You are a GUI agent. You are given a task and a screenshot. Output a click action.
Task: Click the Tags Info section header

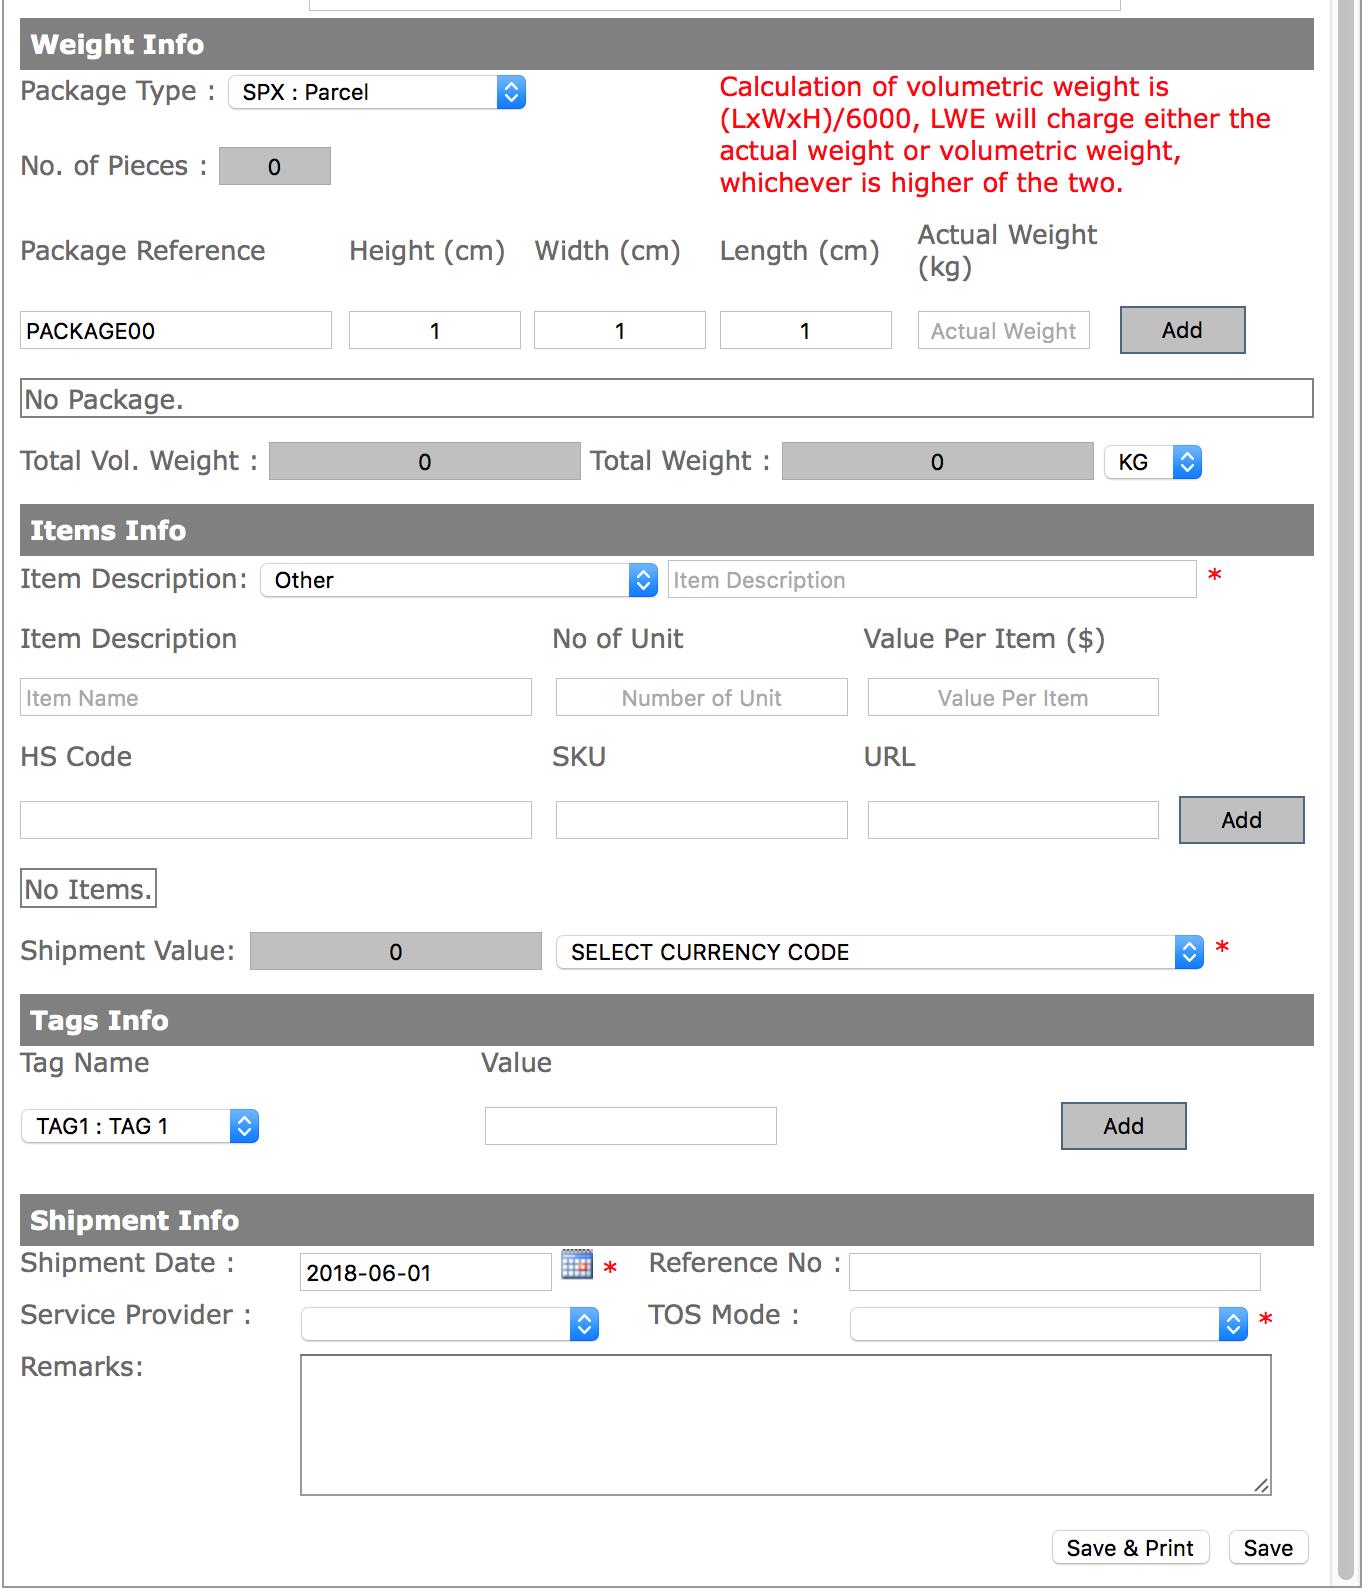coord(667,1020)
